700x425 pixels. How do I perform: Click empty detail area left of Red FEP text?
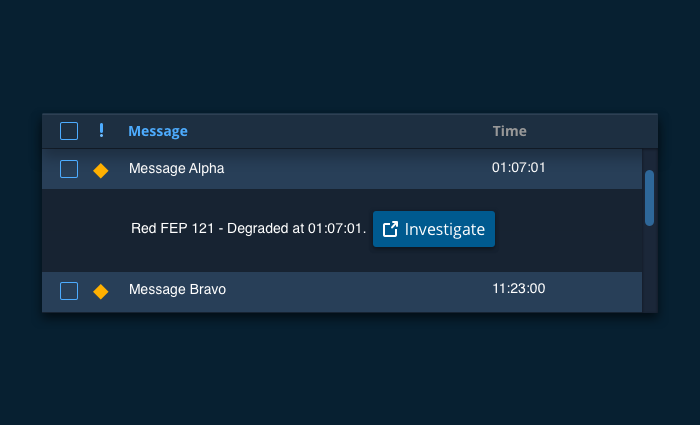[85, 229]
